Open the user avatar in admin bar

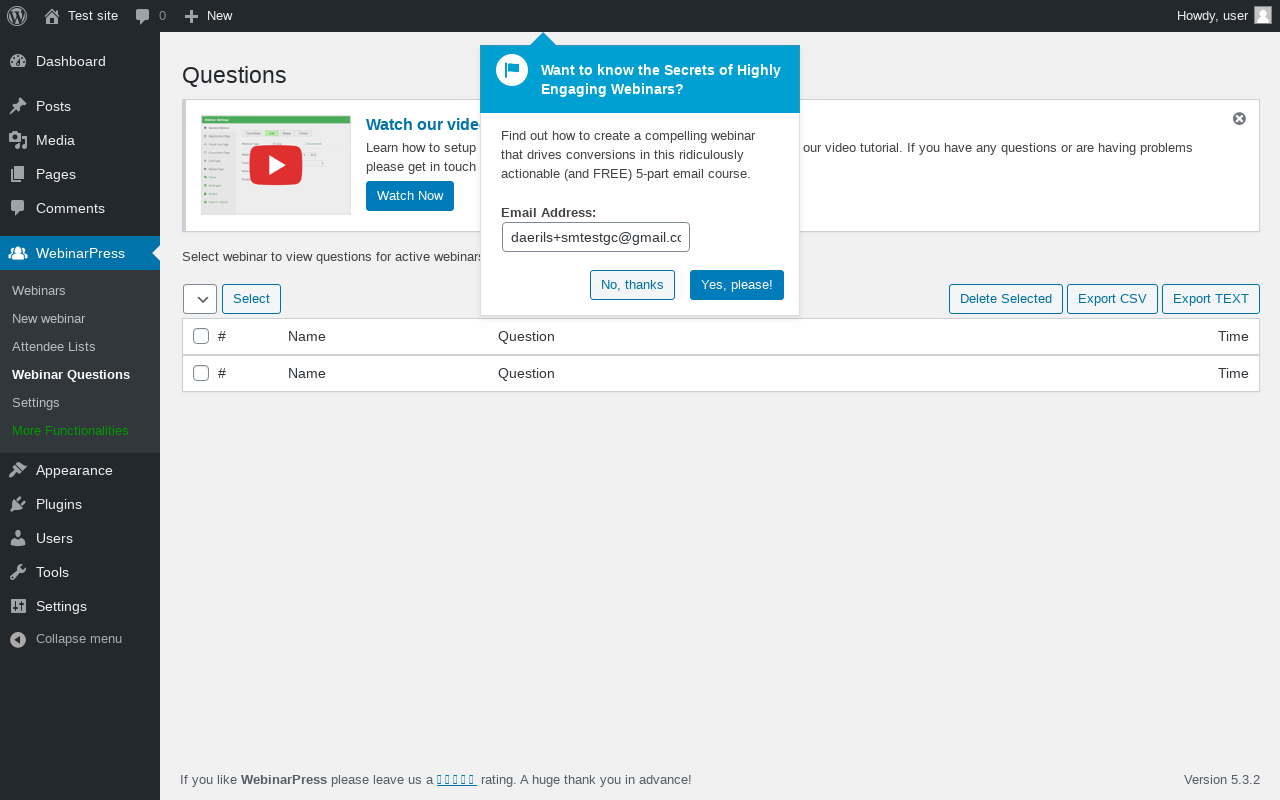click(x=1263, y=15)
